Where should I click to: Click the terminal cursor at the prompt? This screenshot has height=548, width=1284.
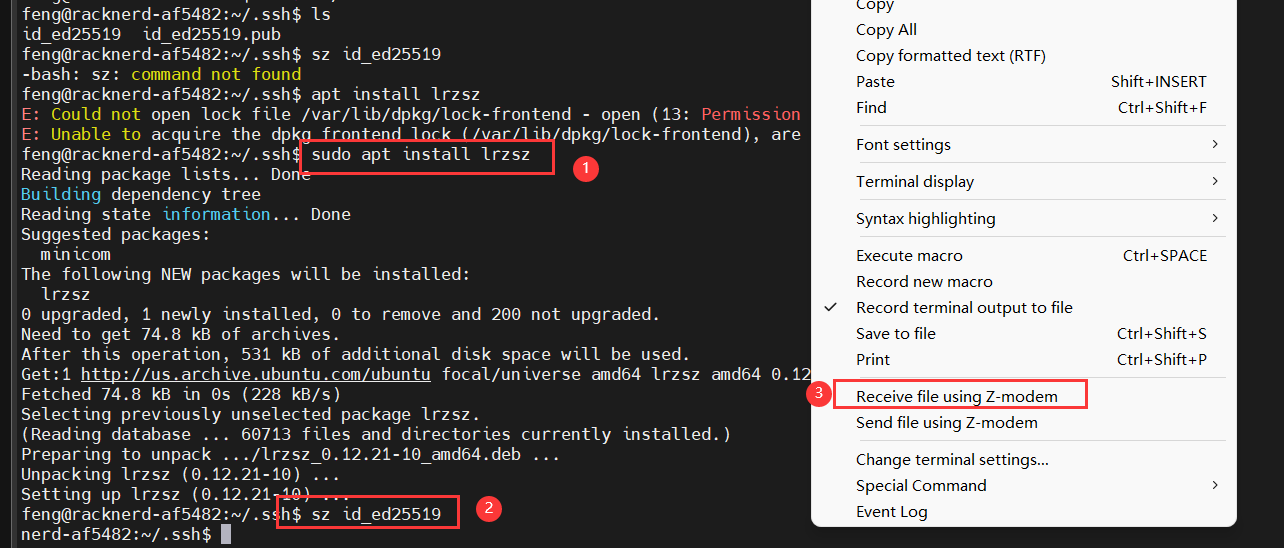point(226,535)
